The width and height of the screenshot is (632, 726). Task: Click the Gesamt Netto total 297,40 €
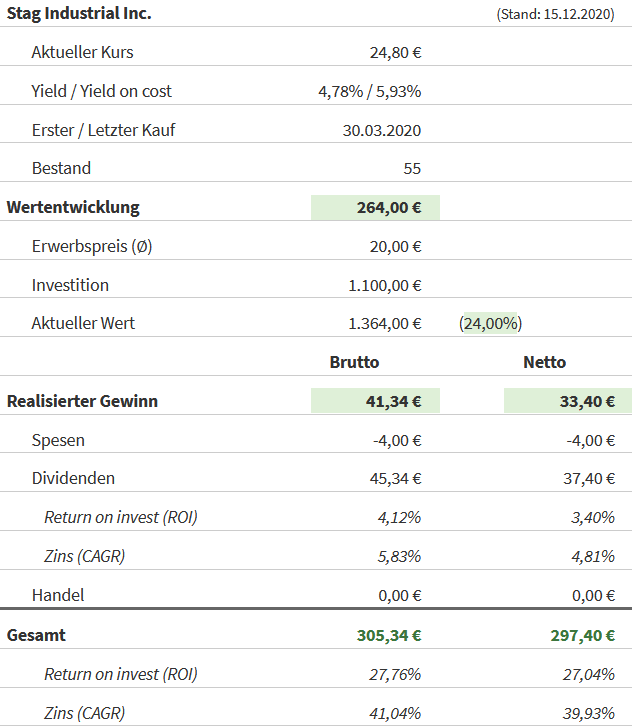(582, 635)
